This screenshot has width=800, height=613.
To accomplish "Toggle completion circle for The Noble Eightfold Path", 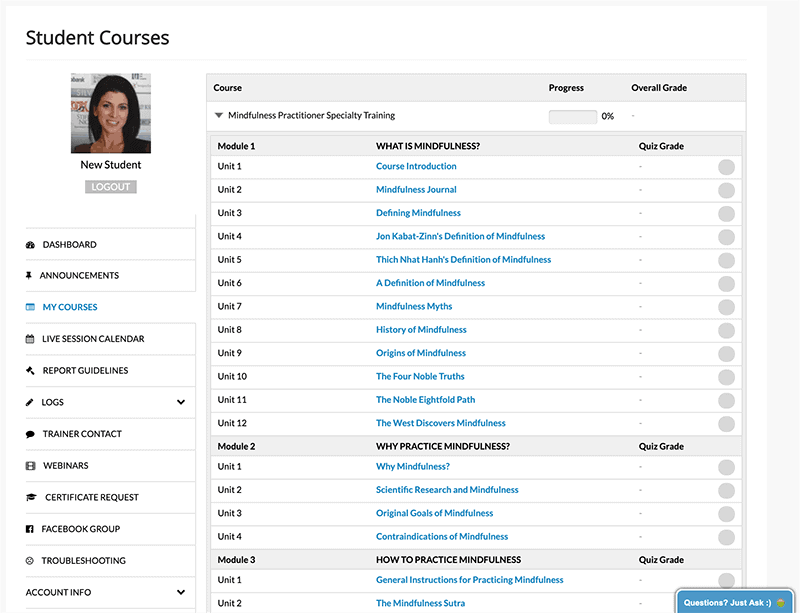I will [x=726, y=400].
